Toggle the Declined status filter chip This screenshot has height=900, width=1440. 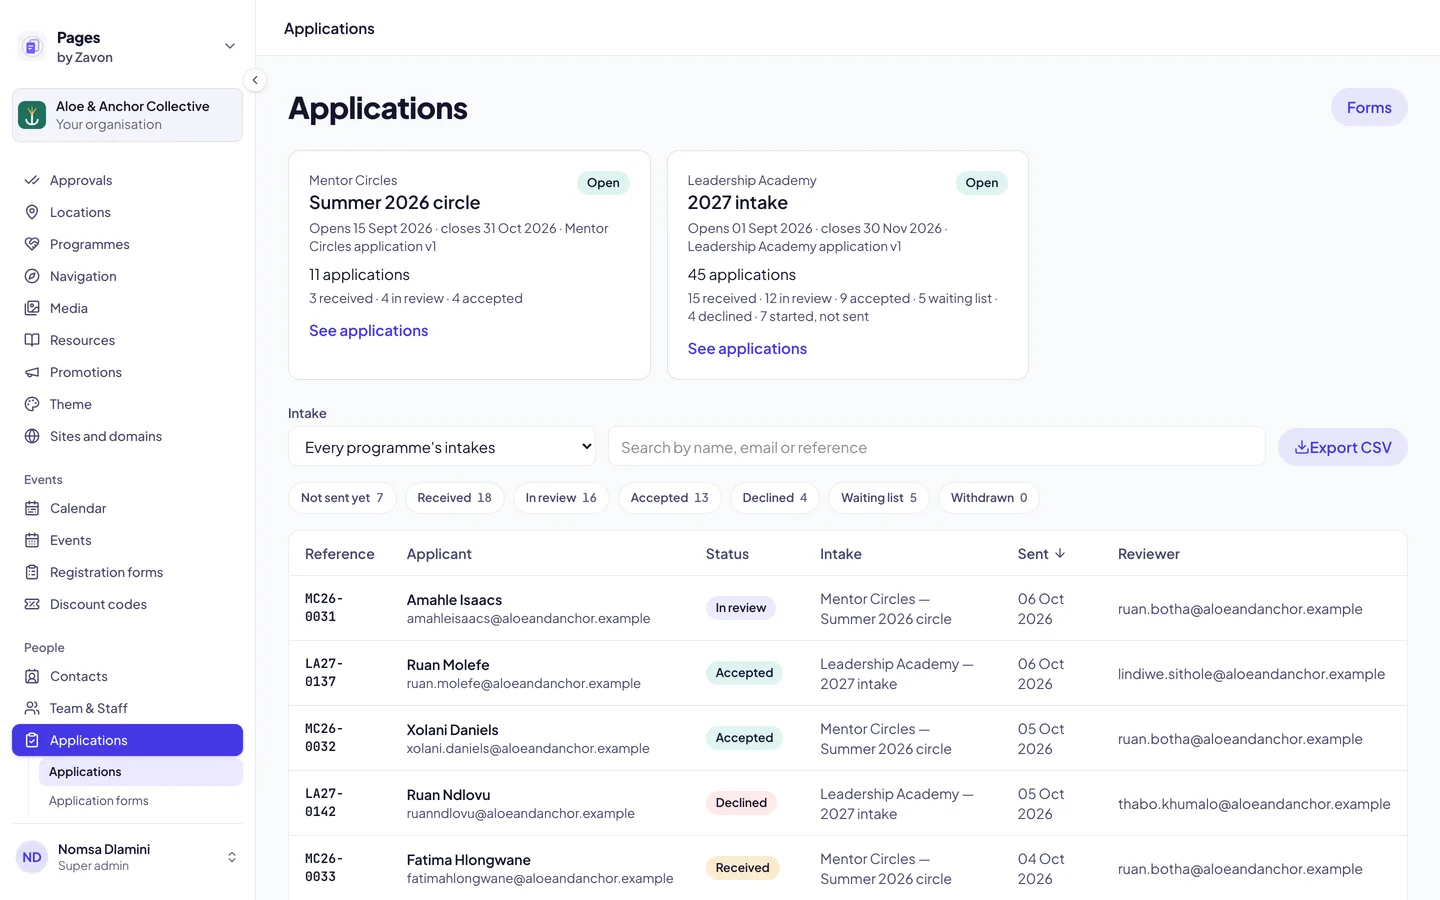coord(775,498)
